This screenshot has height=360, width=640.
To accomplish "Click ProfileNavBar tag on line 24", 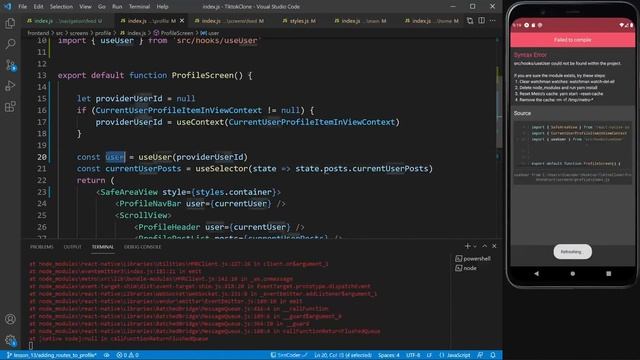I will tap(150, 204).
